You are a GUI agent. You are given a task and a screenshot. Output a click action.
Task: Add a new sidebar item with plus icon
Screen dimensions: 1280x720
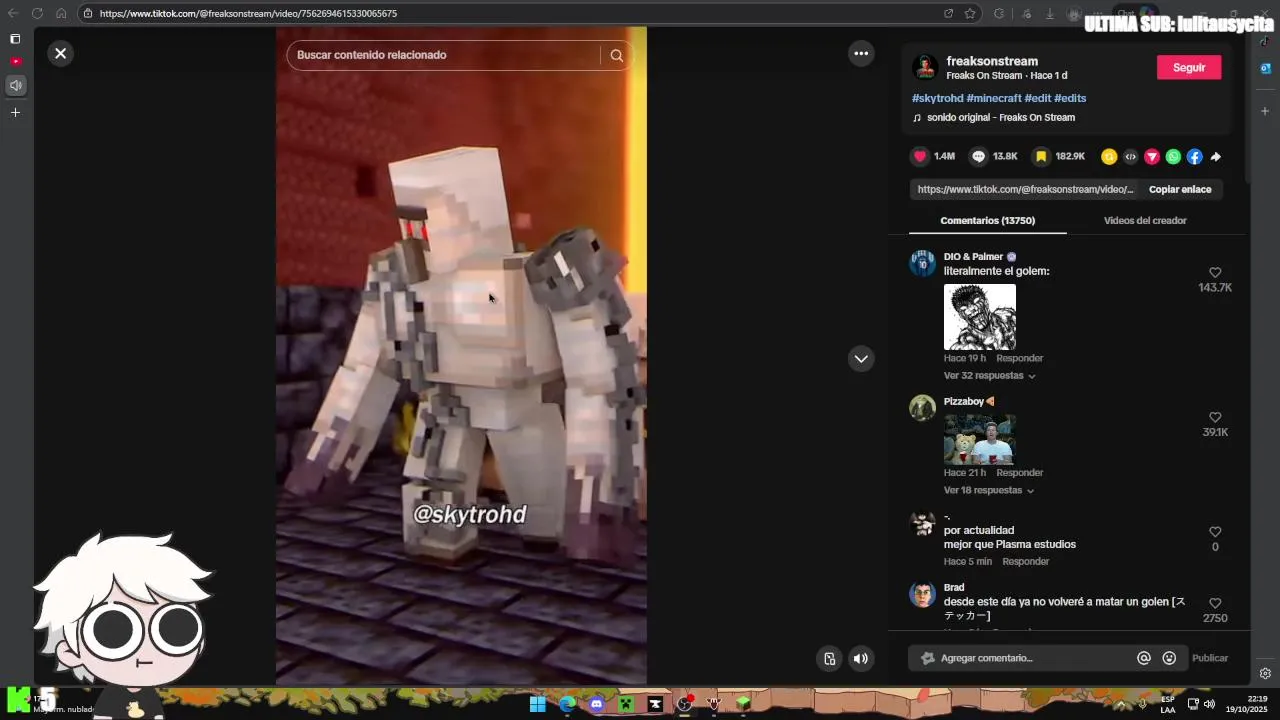pyautogui.click(x=15, y=113)
